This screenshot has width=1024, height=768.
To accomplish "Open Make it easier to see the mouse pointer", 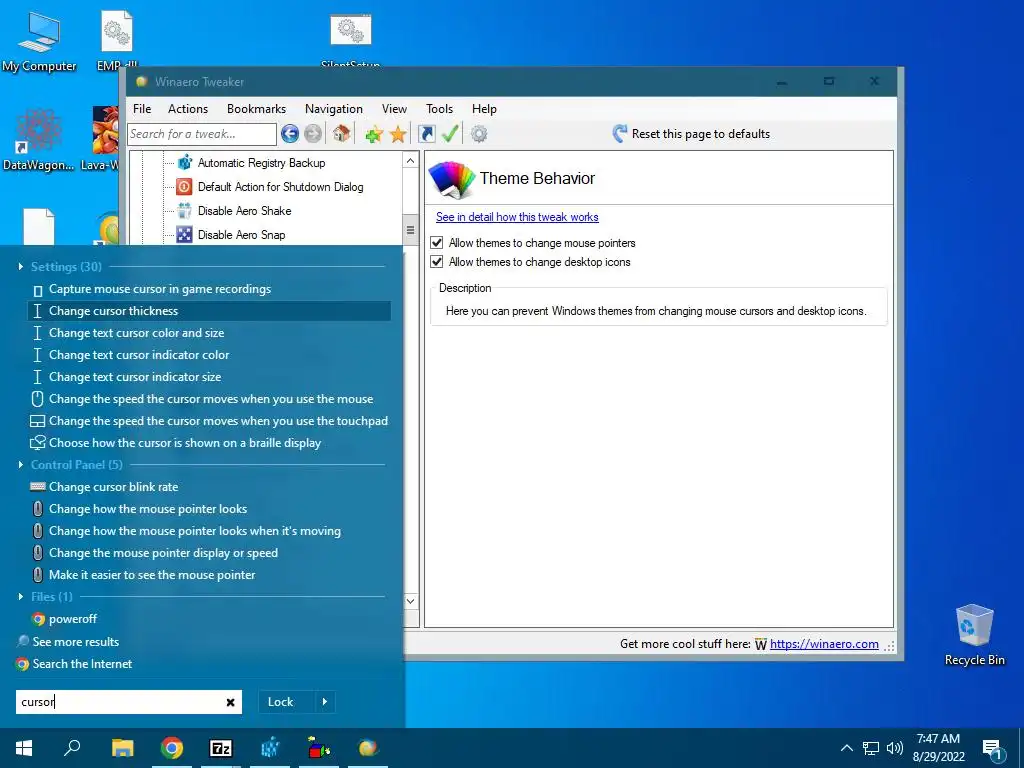I will click(x=209, y=575).
